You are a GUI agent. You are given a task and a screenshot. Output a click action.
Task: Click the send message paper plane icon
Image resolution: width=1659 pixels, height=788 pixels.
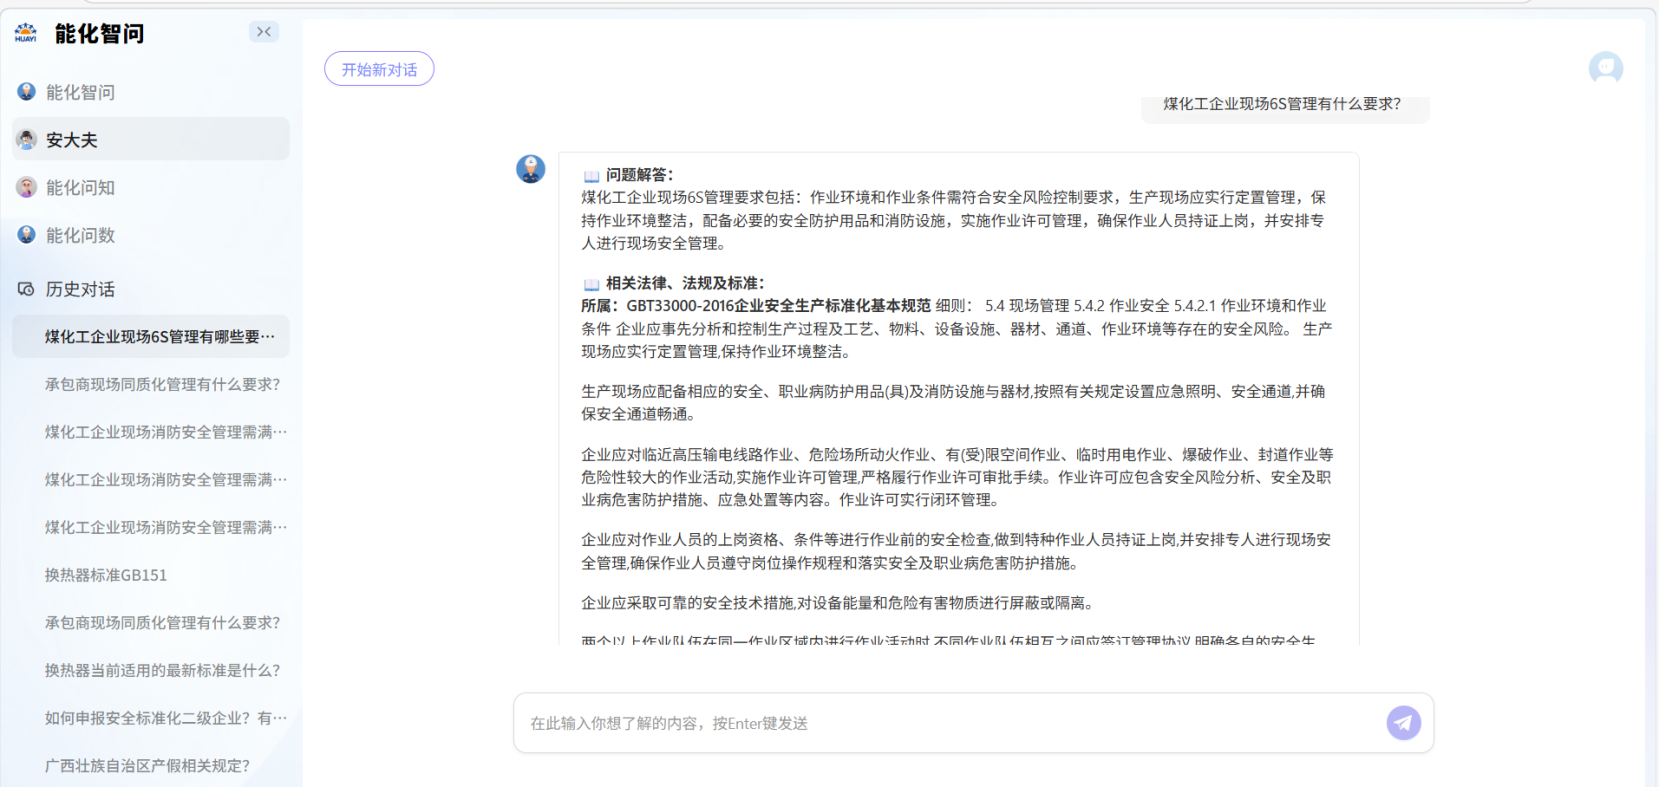point(1403,723)
